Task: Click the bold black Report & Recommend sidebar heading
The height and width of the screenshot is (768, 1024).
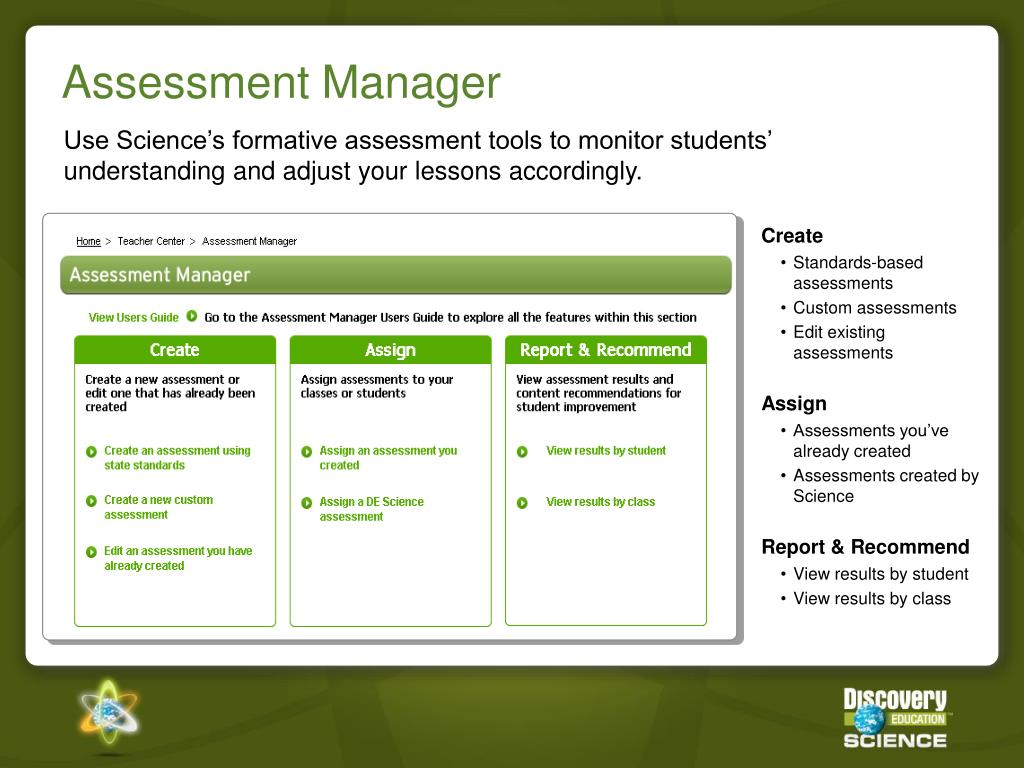Action: point(865,547)
